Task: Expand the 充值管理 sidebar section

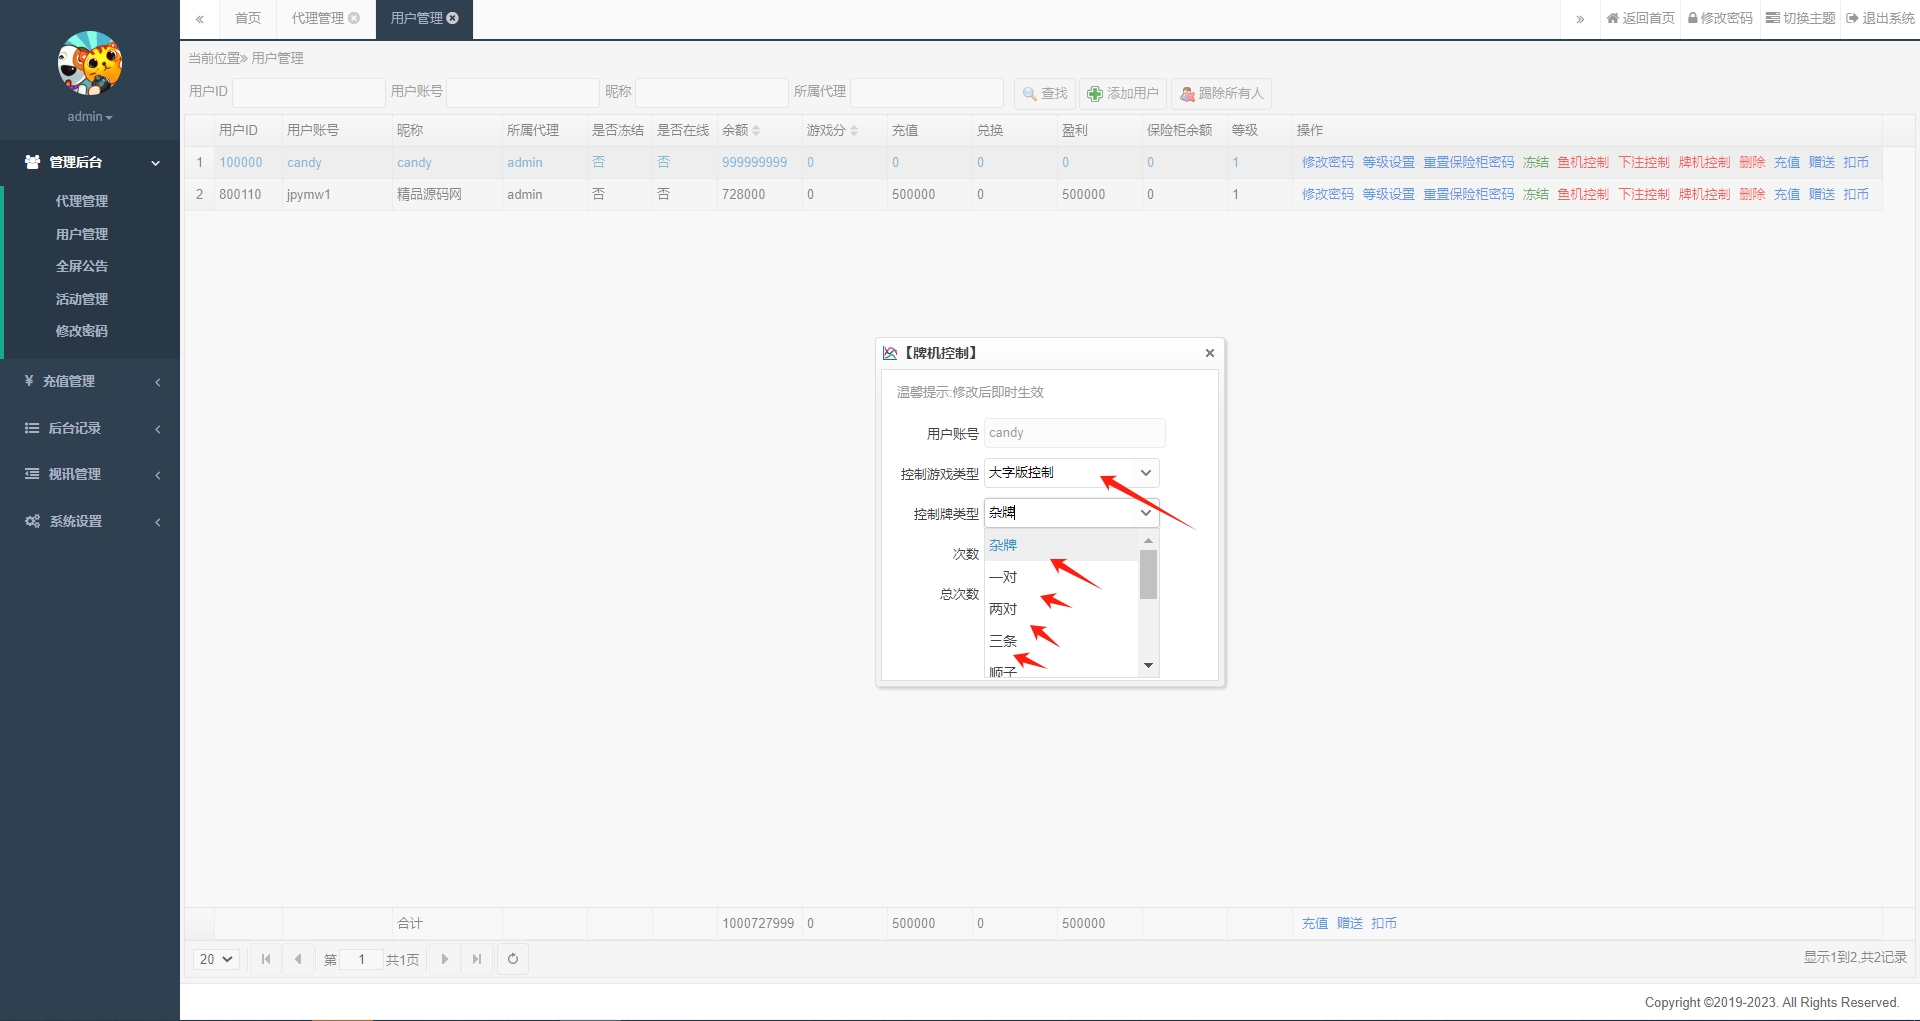Action: point(90,381)
